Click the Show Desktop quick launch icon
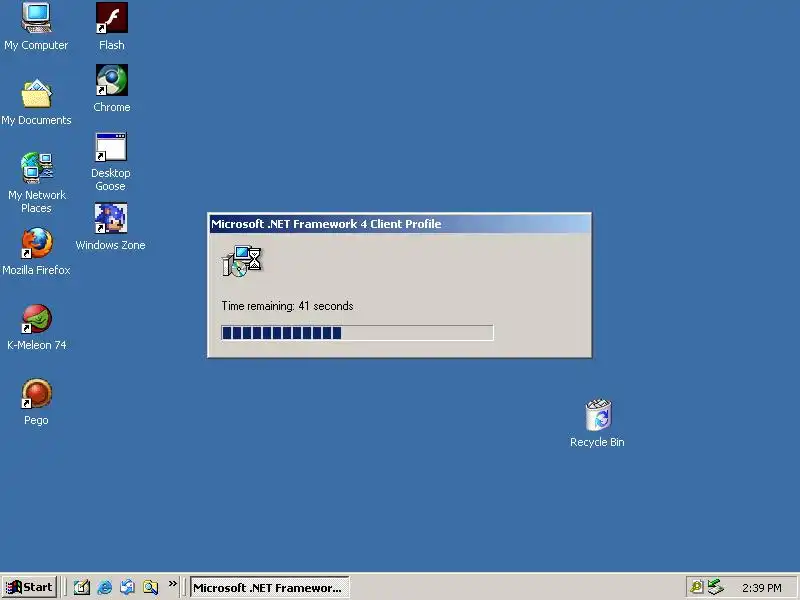Viewport: 800px width, 600px height. tap(82, 587)
